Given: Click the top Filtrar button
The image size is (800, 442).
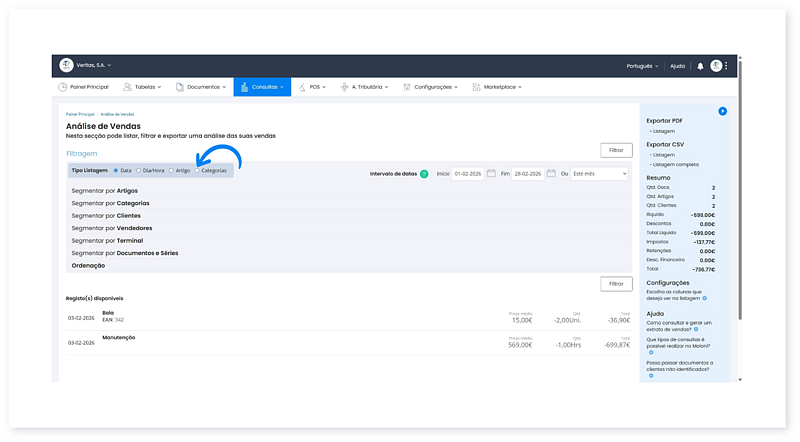Looking at the screenshot, I should pos(615,150).
